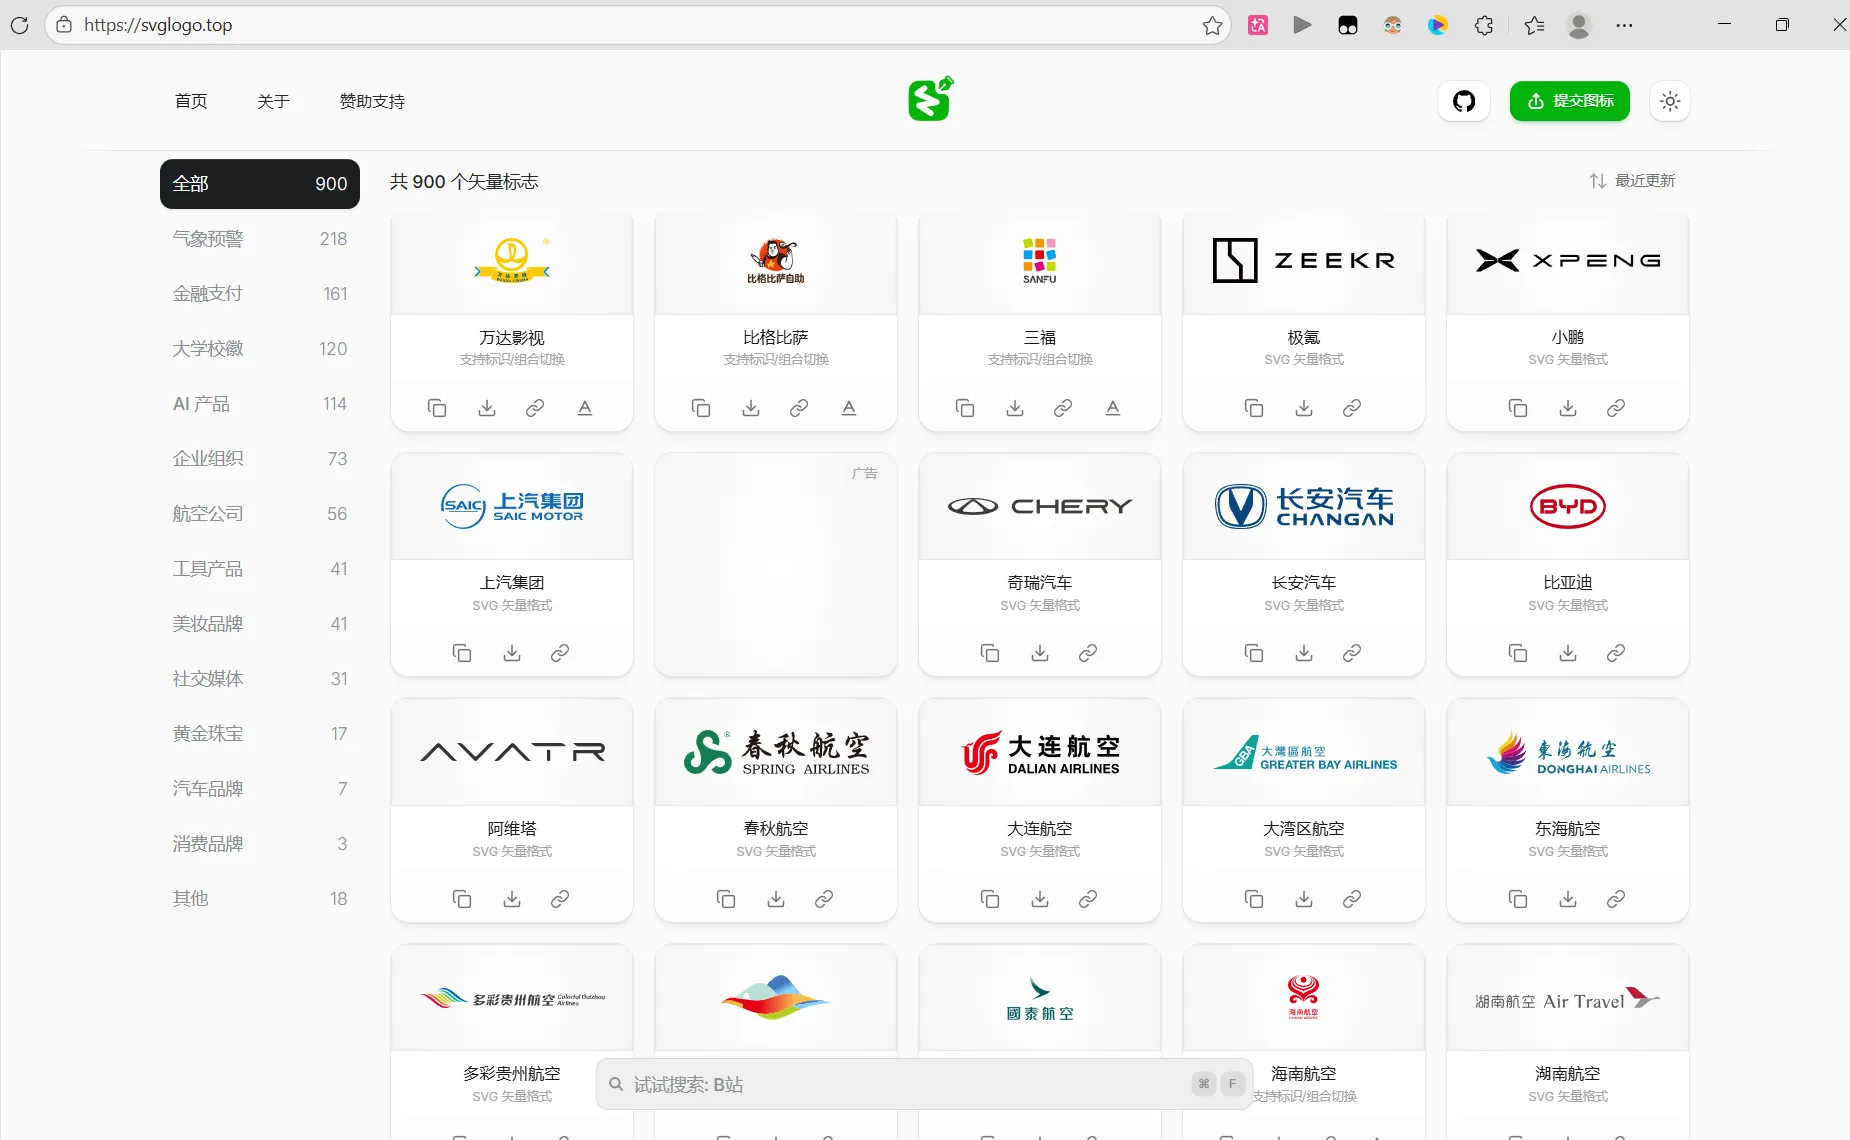Toggle the light/dark theme sun icon
The width and height of the screenshot is (1850, 1140).
pyautogui.click(x=1670, y=101)
